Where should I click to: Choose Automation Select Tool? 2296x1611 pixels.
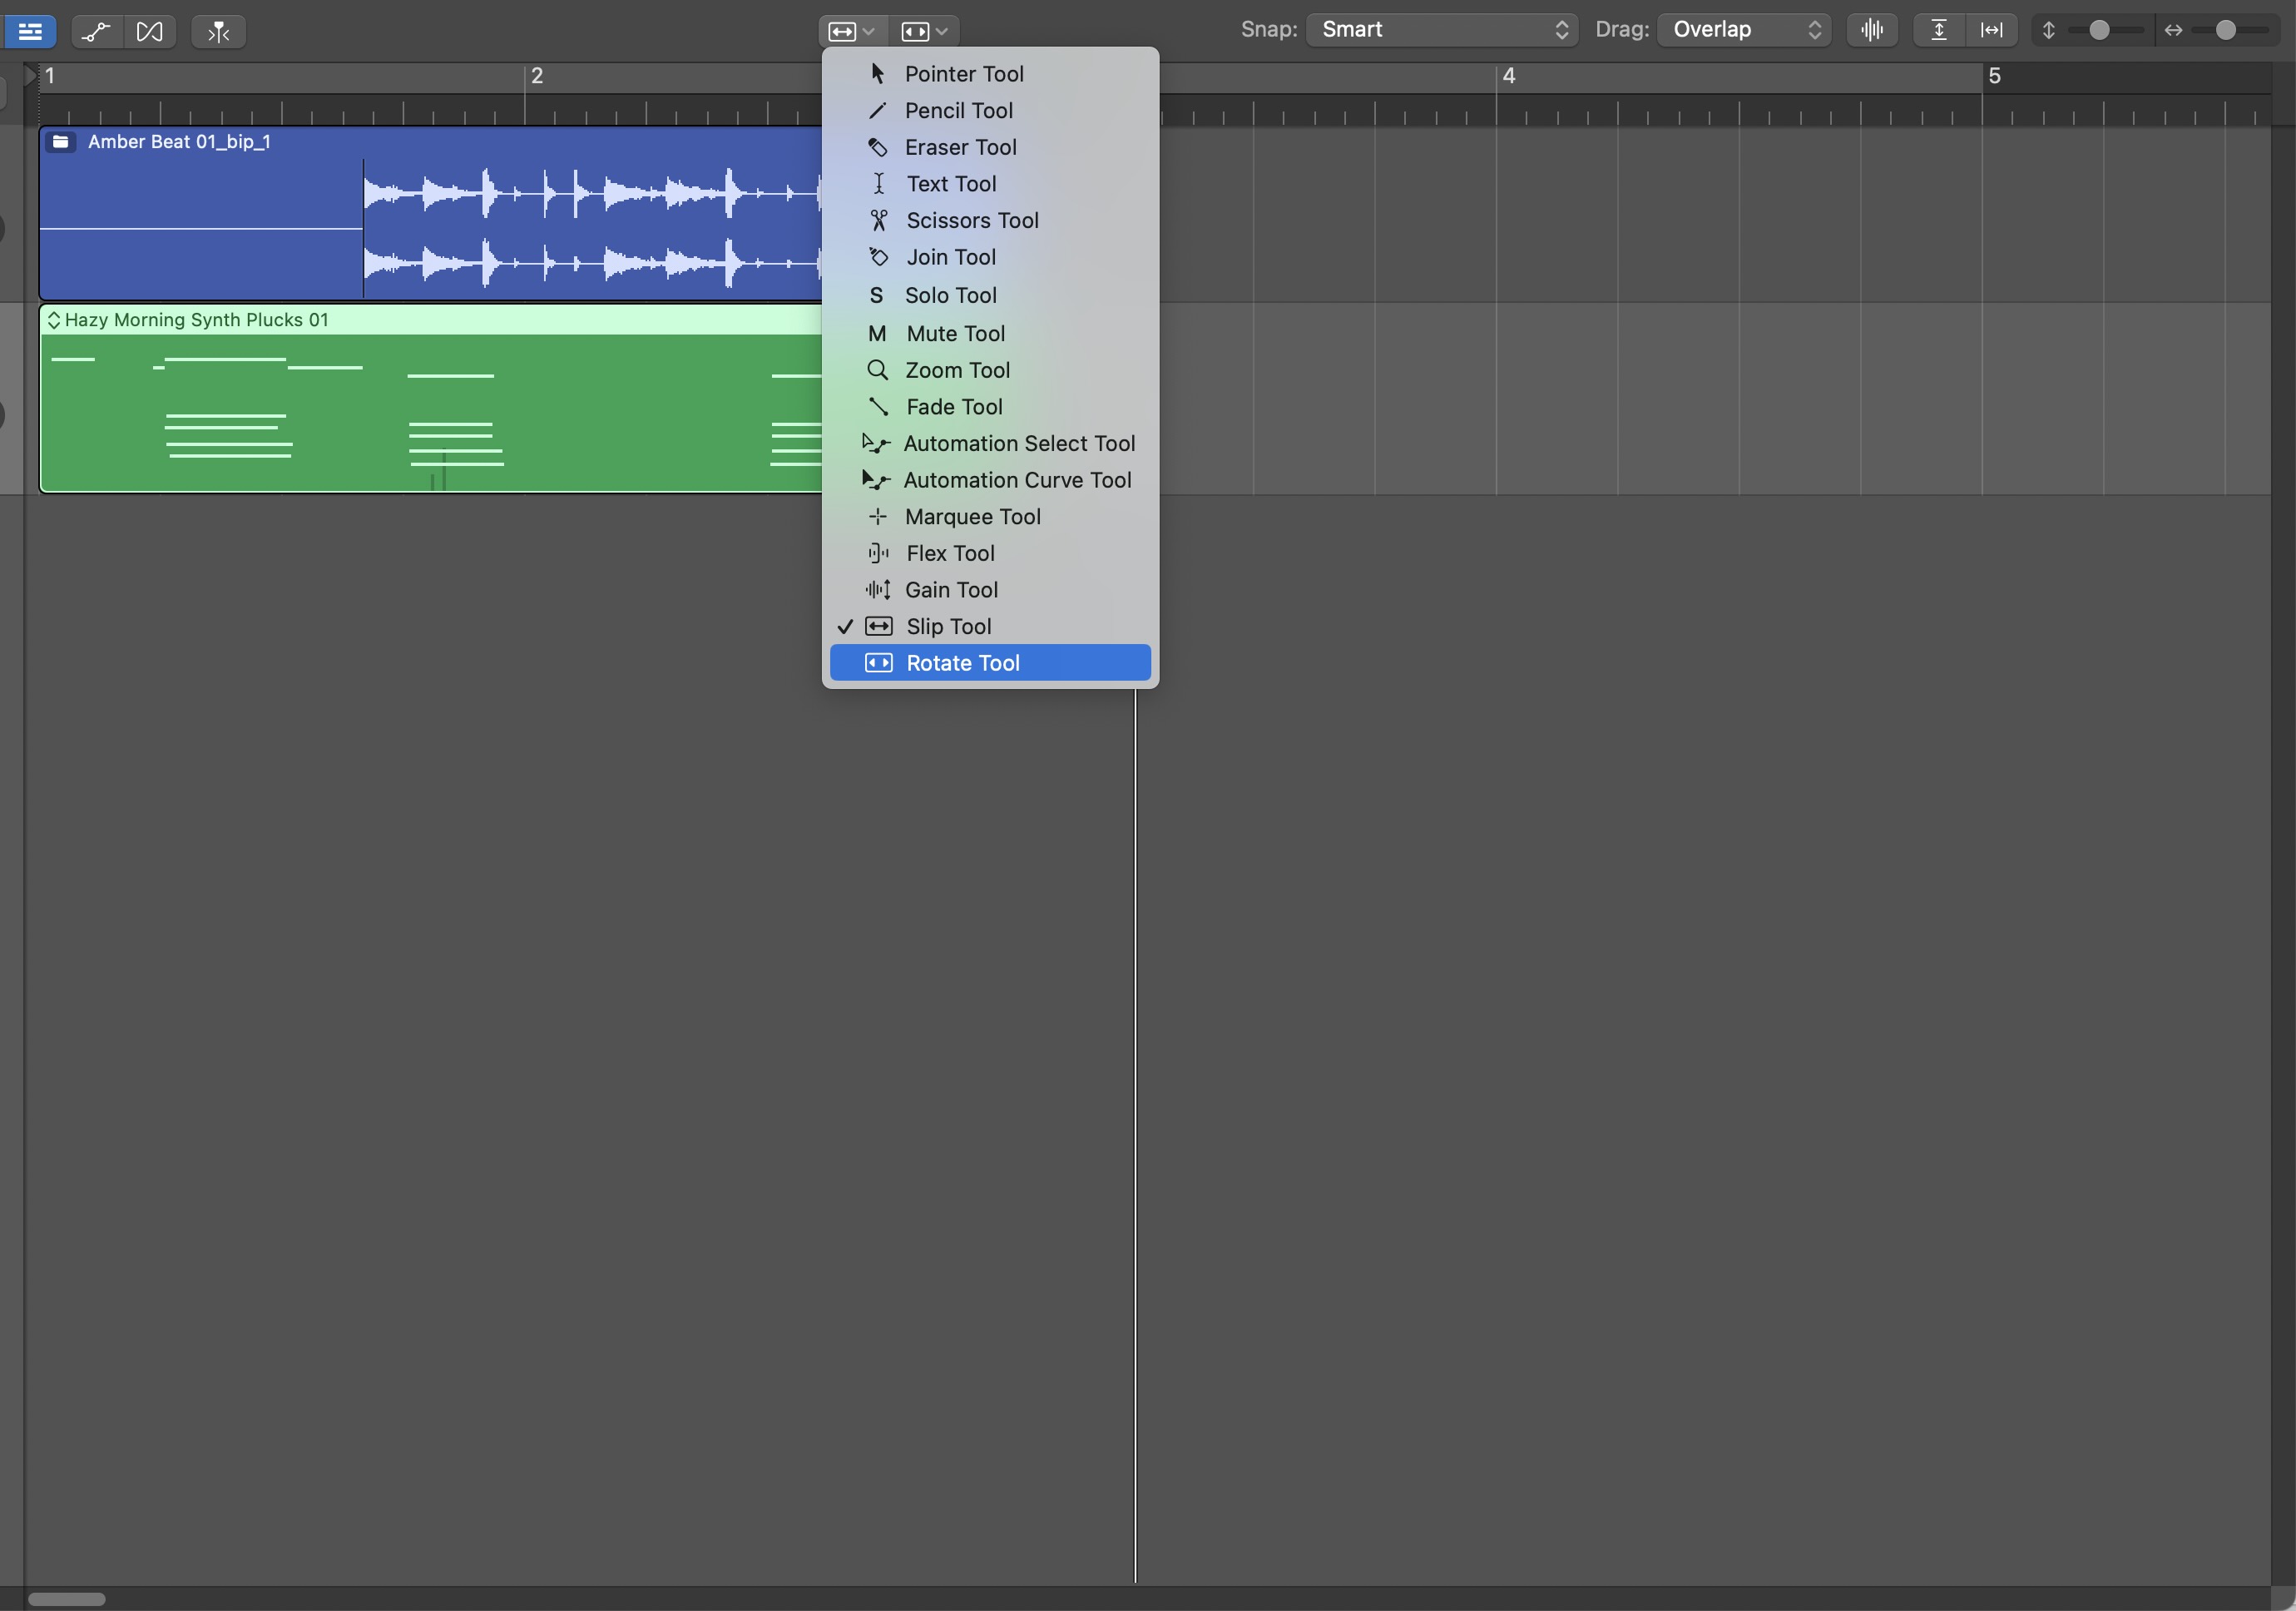click(x=990, y=444)
